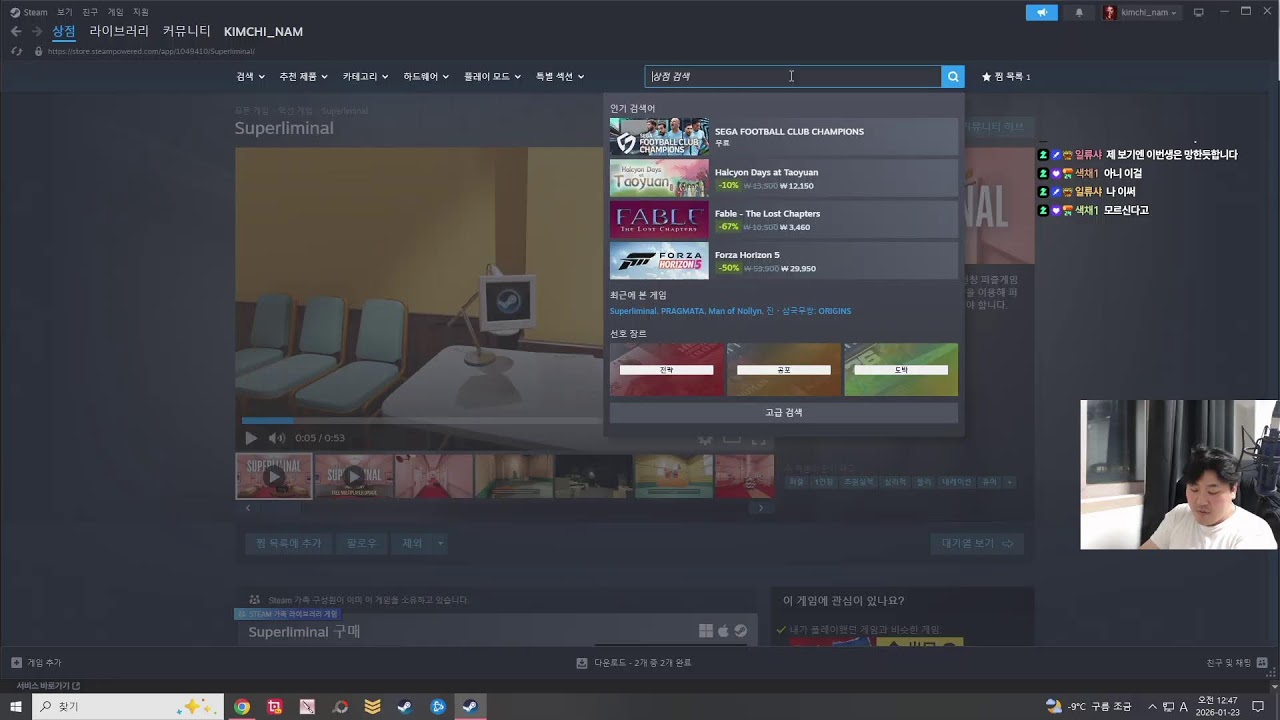Click the store search input field
The width and height of the screenshot is (1280, 720).
point(793,76)
